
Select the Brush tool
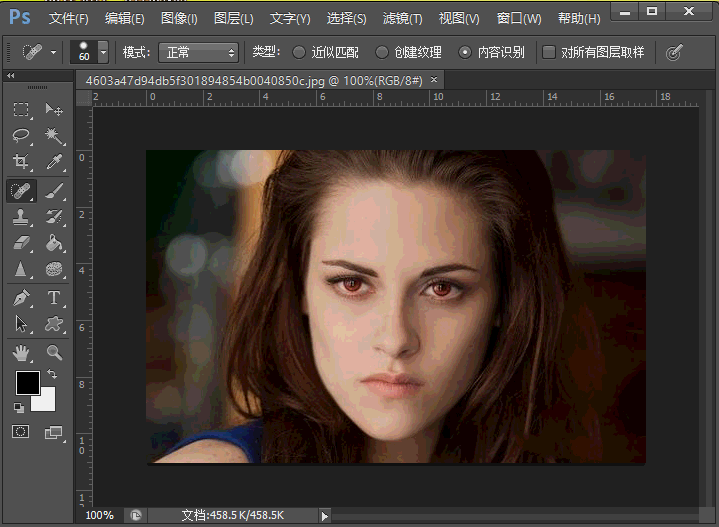54,191
